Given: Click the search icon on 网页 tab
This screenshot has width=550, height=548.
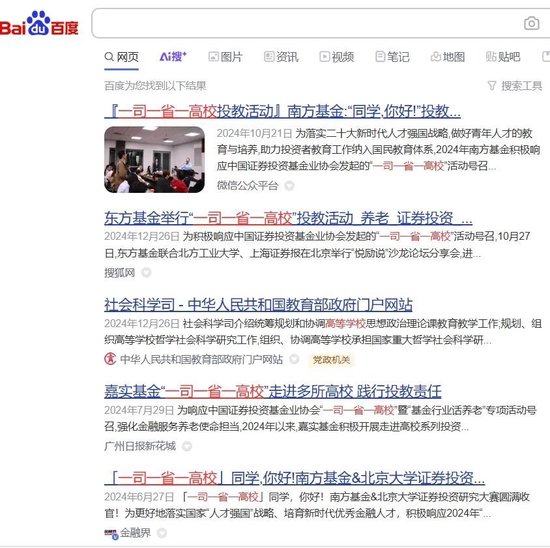Looking at the screenshot, I should [109, 56].
